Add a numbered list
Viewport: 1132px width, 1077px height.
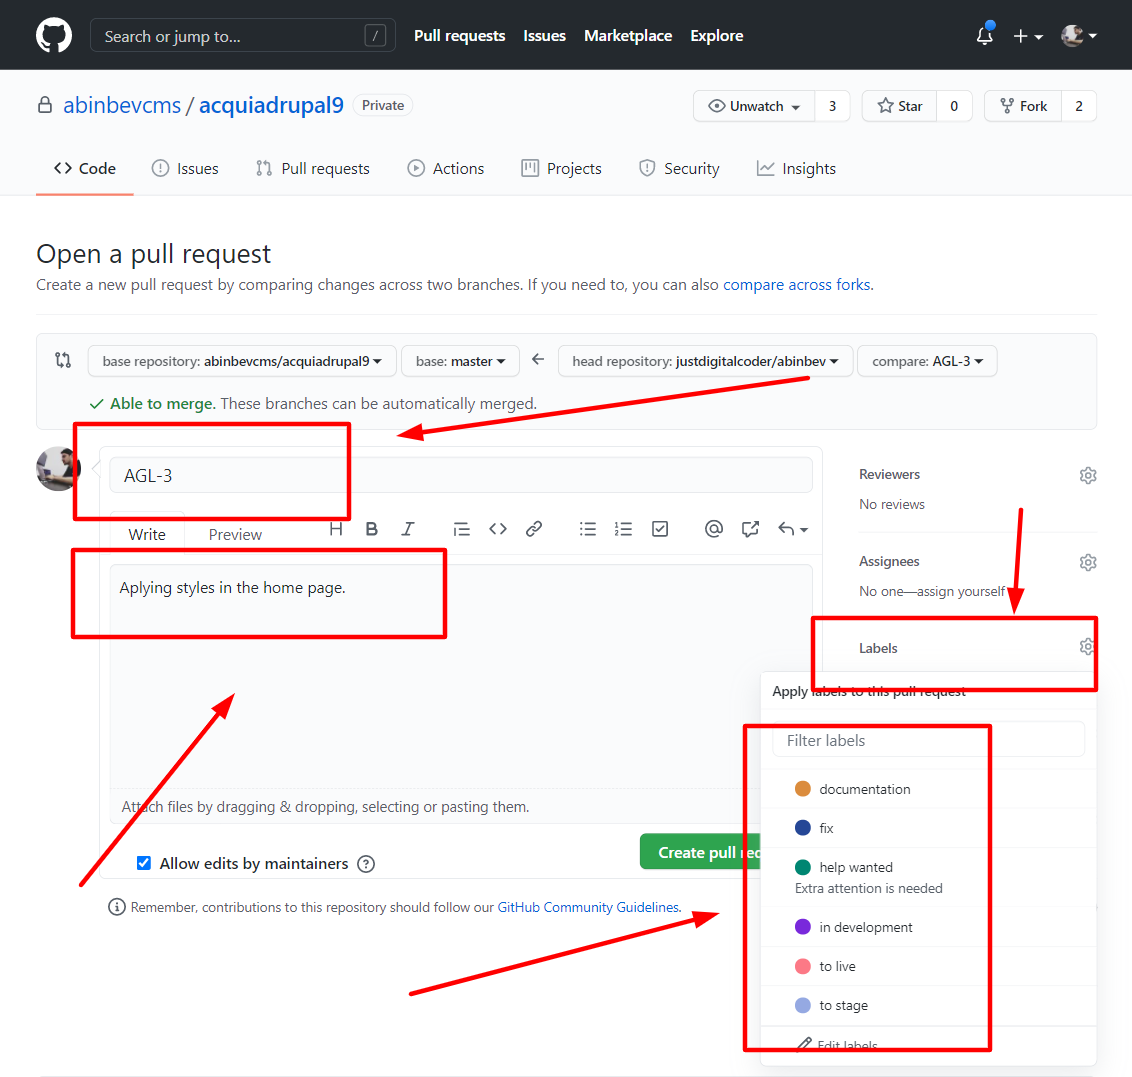pos(623,529)
